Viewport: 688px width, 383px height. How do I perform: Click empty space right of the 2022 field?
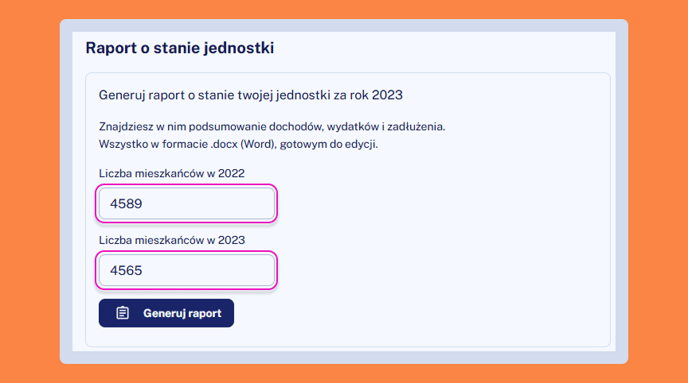pos(439,204)
